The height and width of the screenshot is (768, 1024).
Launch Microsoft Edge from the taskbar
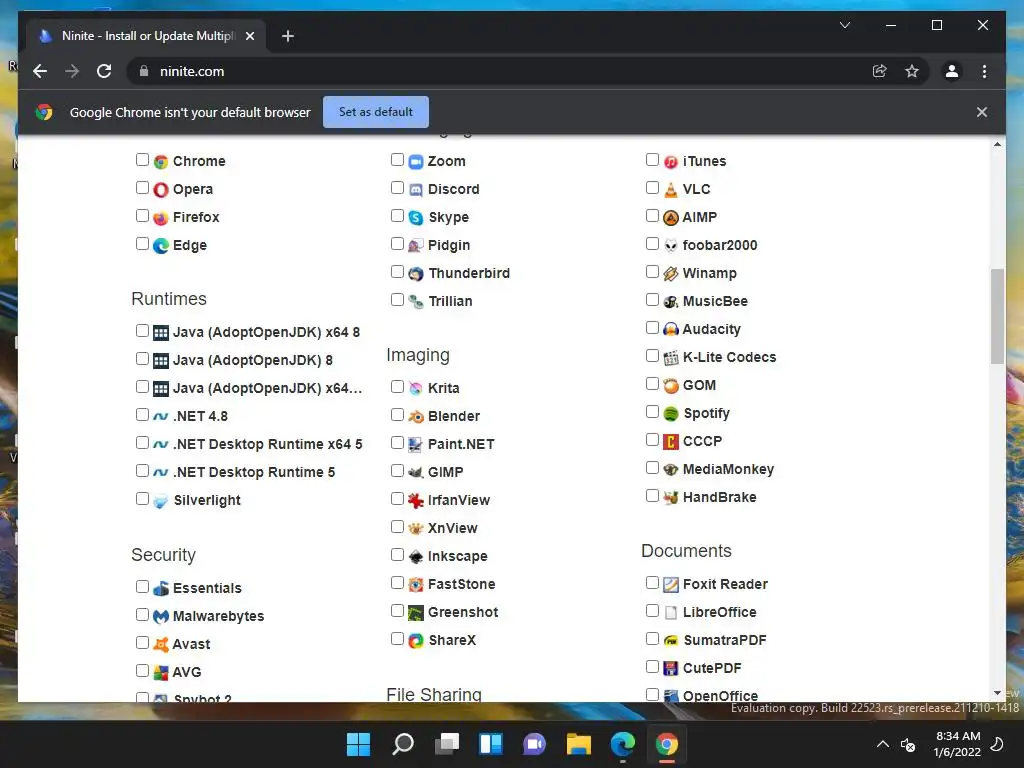point(622,744)
